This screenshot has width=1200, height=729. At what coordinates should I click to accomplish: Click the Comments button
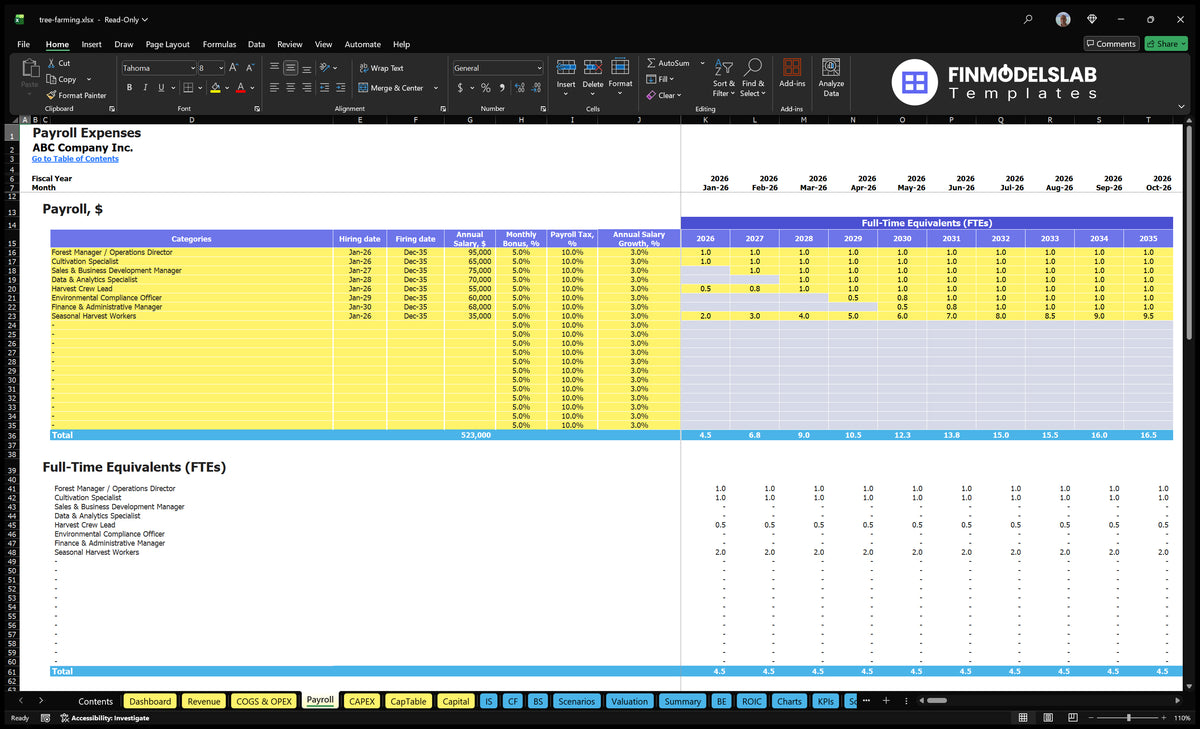pos(1111,44)
